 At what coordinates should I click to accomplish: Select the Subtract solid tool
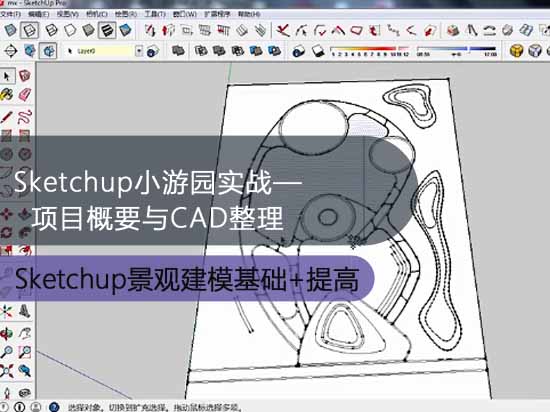[237, 51]
